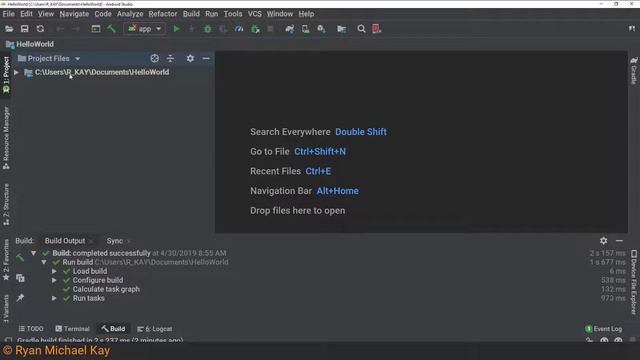Expand the Run tasks node

(54, 298)
